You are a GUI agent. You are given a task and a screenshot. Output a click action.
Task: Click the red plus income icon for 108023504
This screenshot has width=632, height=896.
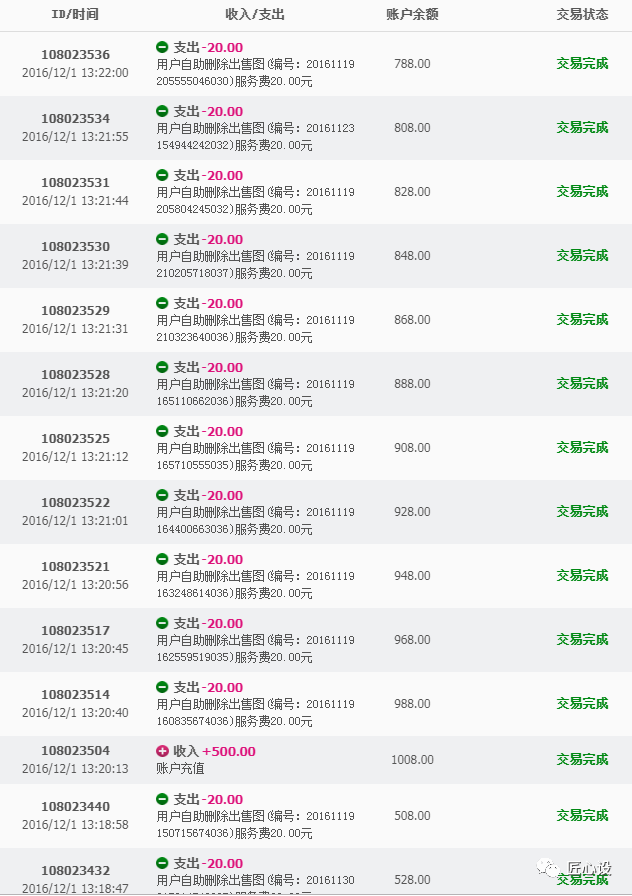(163, 751)
